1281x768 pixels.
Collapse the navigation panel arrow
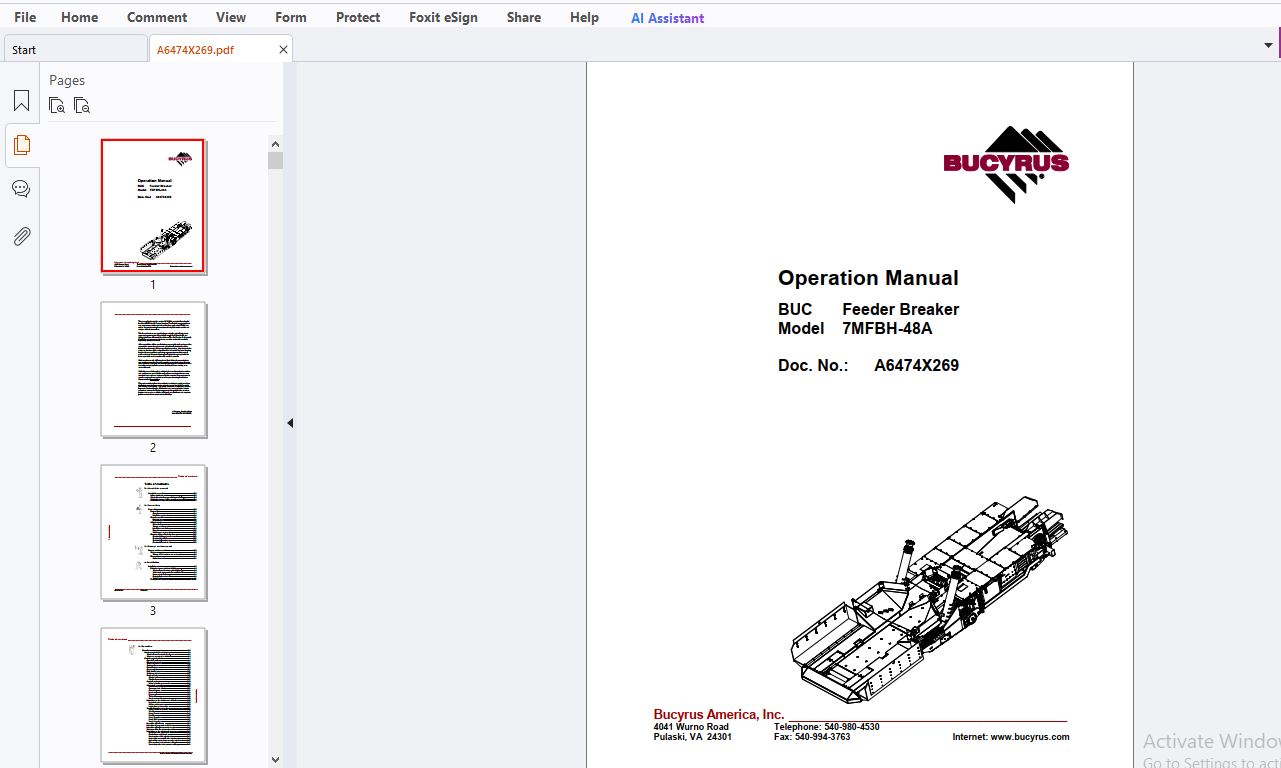tap(290, 423)
